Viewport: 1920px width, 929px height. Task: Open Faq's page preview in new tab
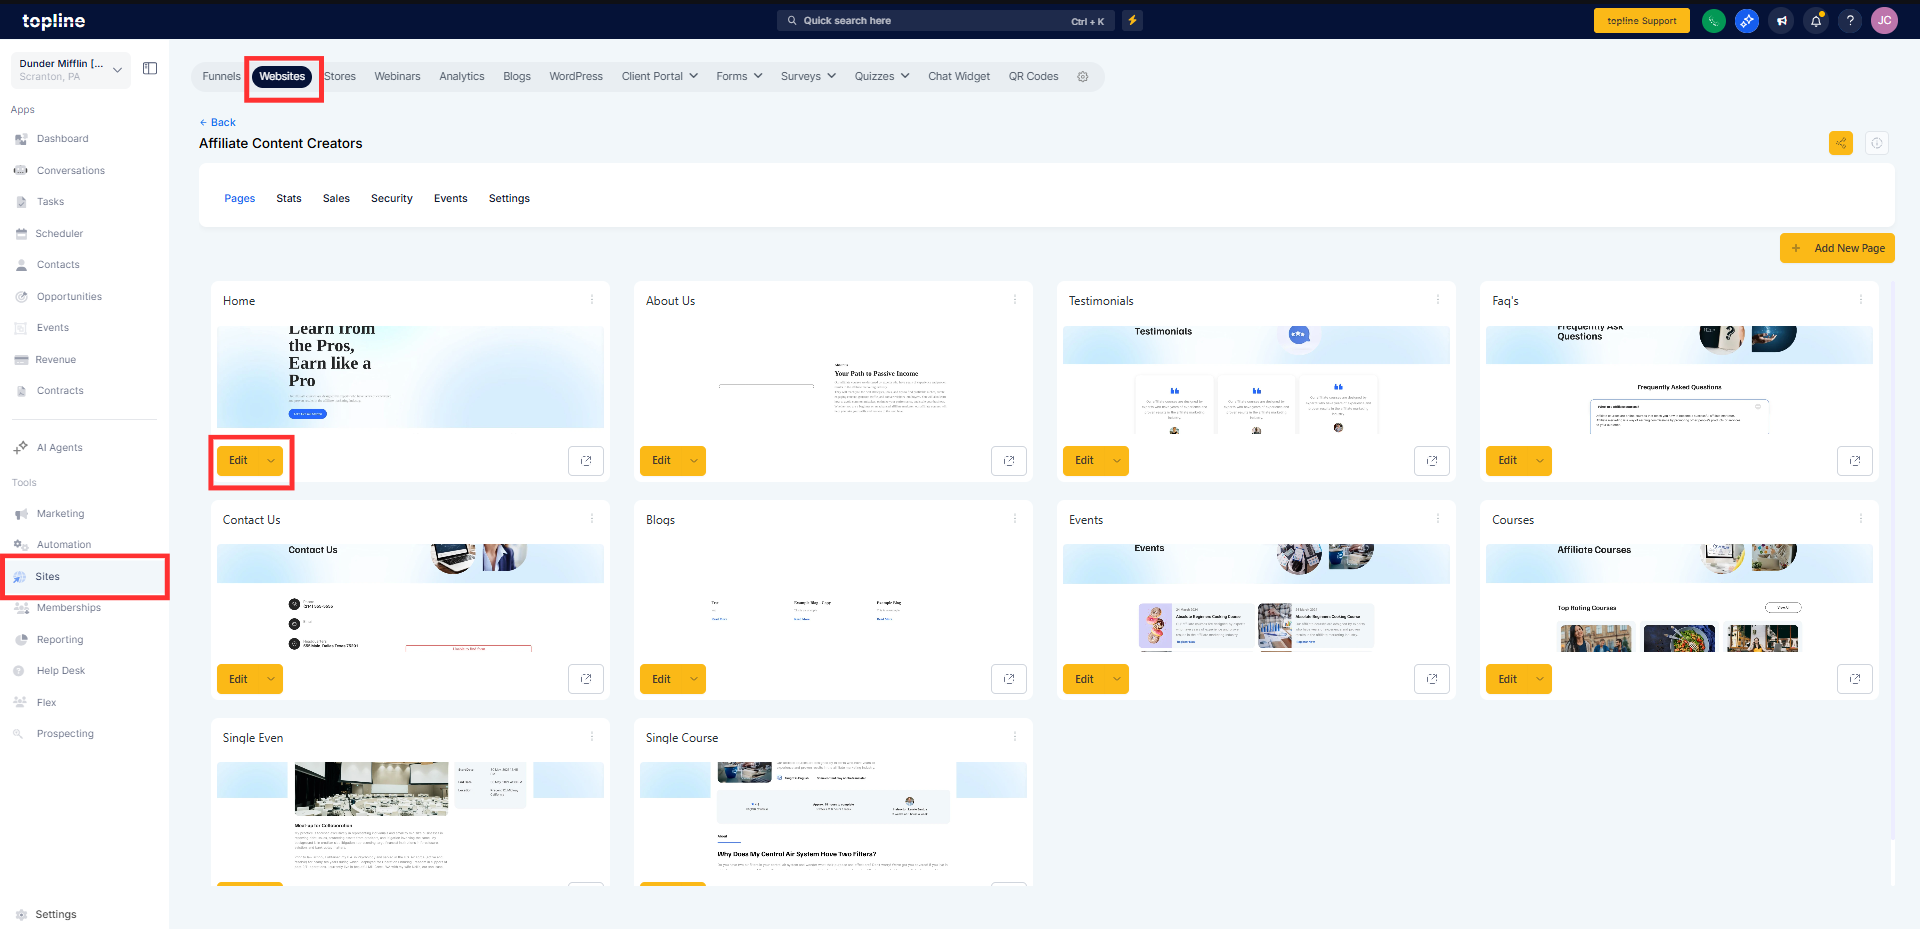tap(1855, 461)
